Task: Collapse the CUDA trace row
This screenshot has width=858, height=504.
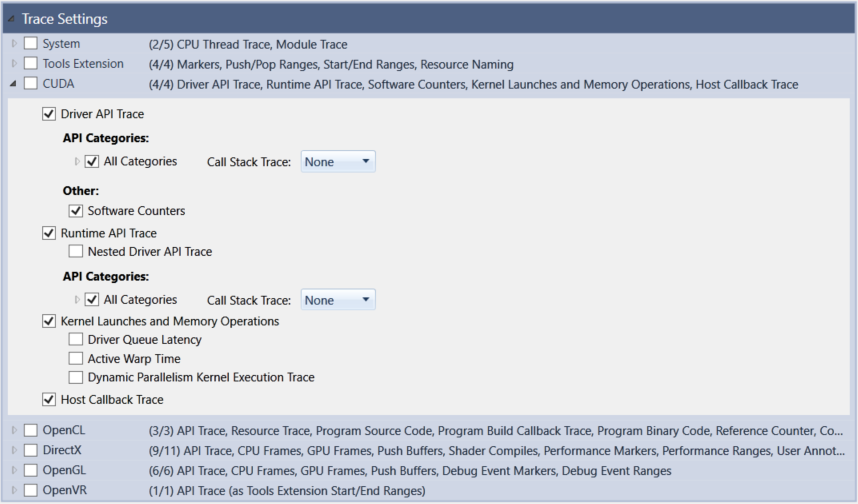Action: point(13,84)
